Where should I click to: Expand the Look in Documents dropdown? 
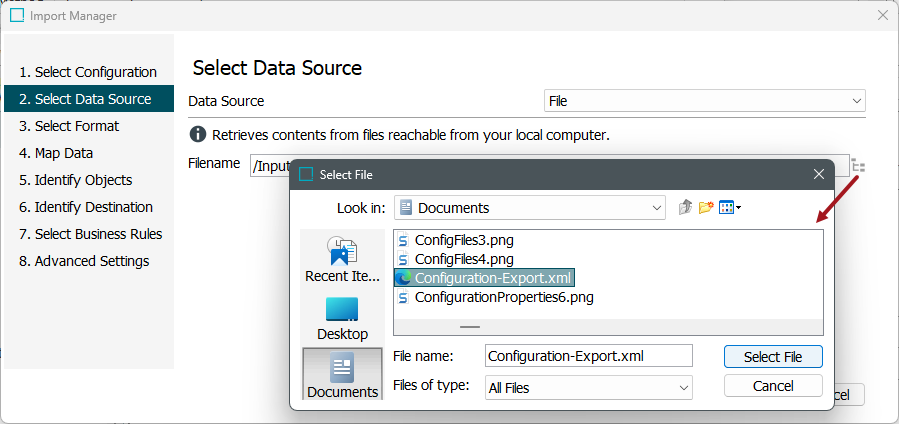[529, 208]
